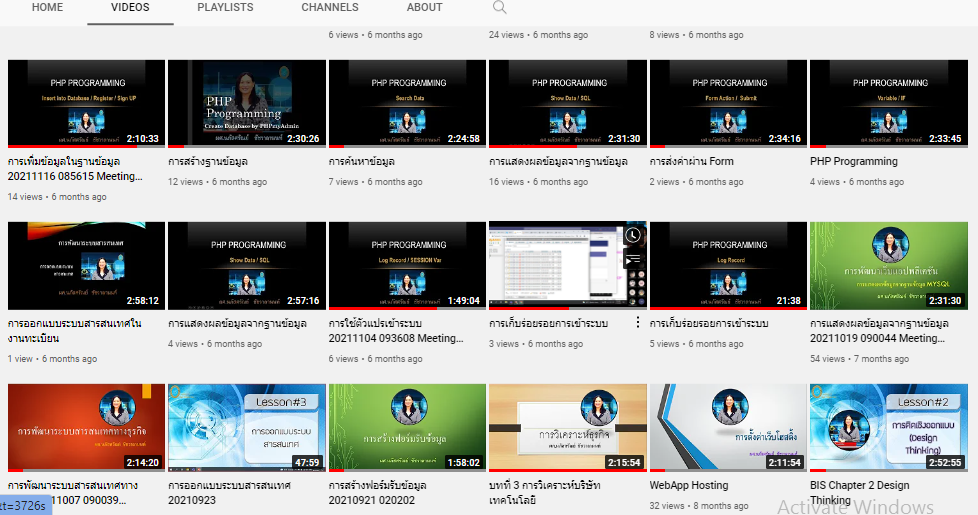This screenshot has width=978, height=515.
Task: Select the VIDEOS tab
Action: tap(130, 8)
